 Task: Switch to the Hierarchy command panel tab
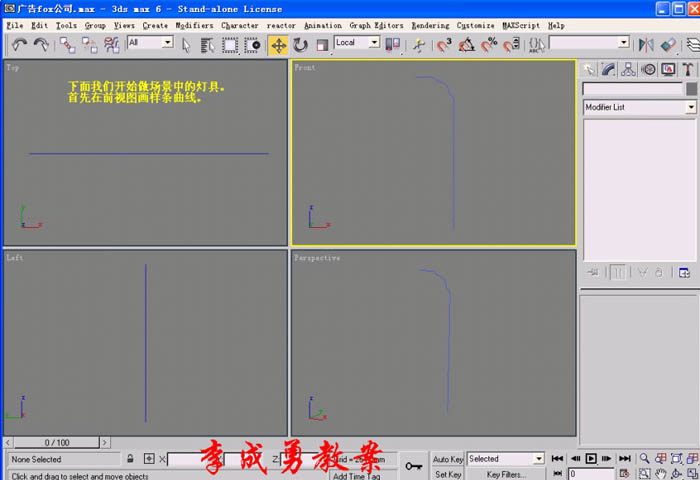pos(628,70)
